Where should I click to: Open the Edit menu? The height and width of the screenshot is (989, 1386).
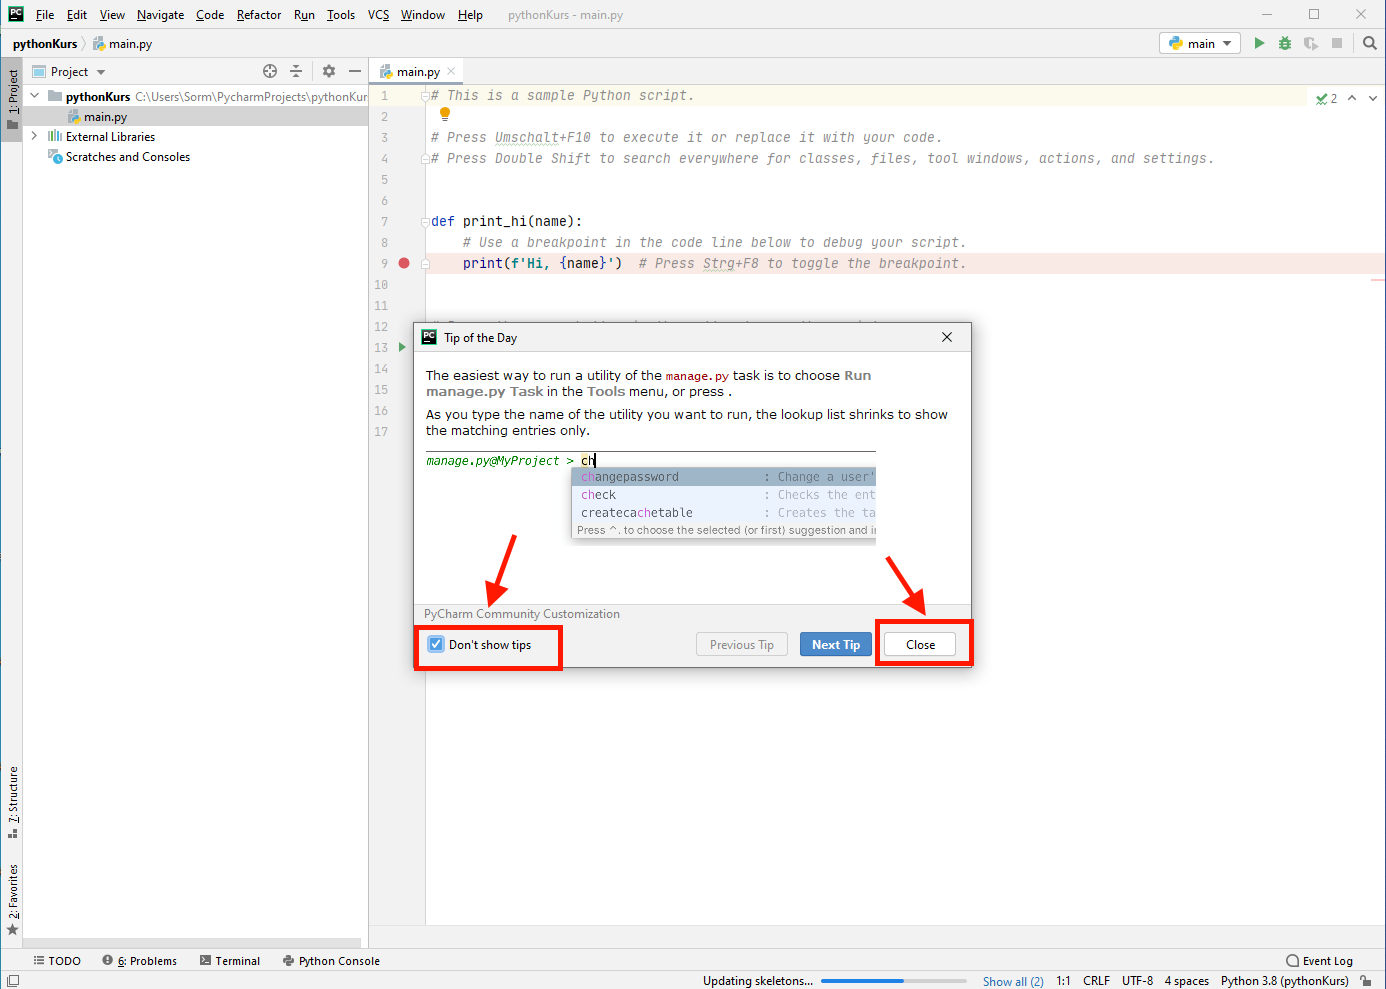click(x=77, y=14)
